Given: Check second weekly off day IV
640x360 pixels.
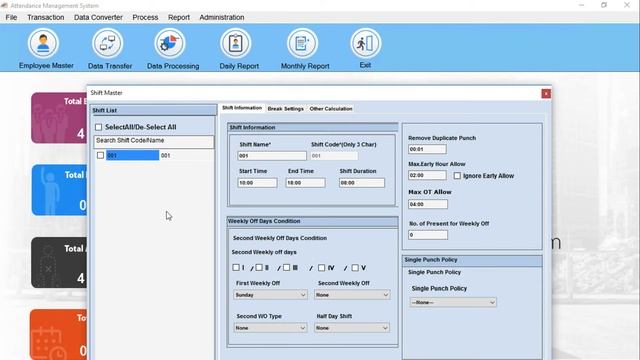Looking at the screenshot, I should pos(322,268).
